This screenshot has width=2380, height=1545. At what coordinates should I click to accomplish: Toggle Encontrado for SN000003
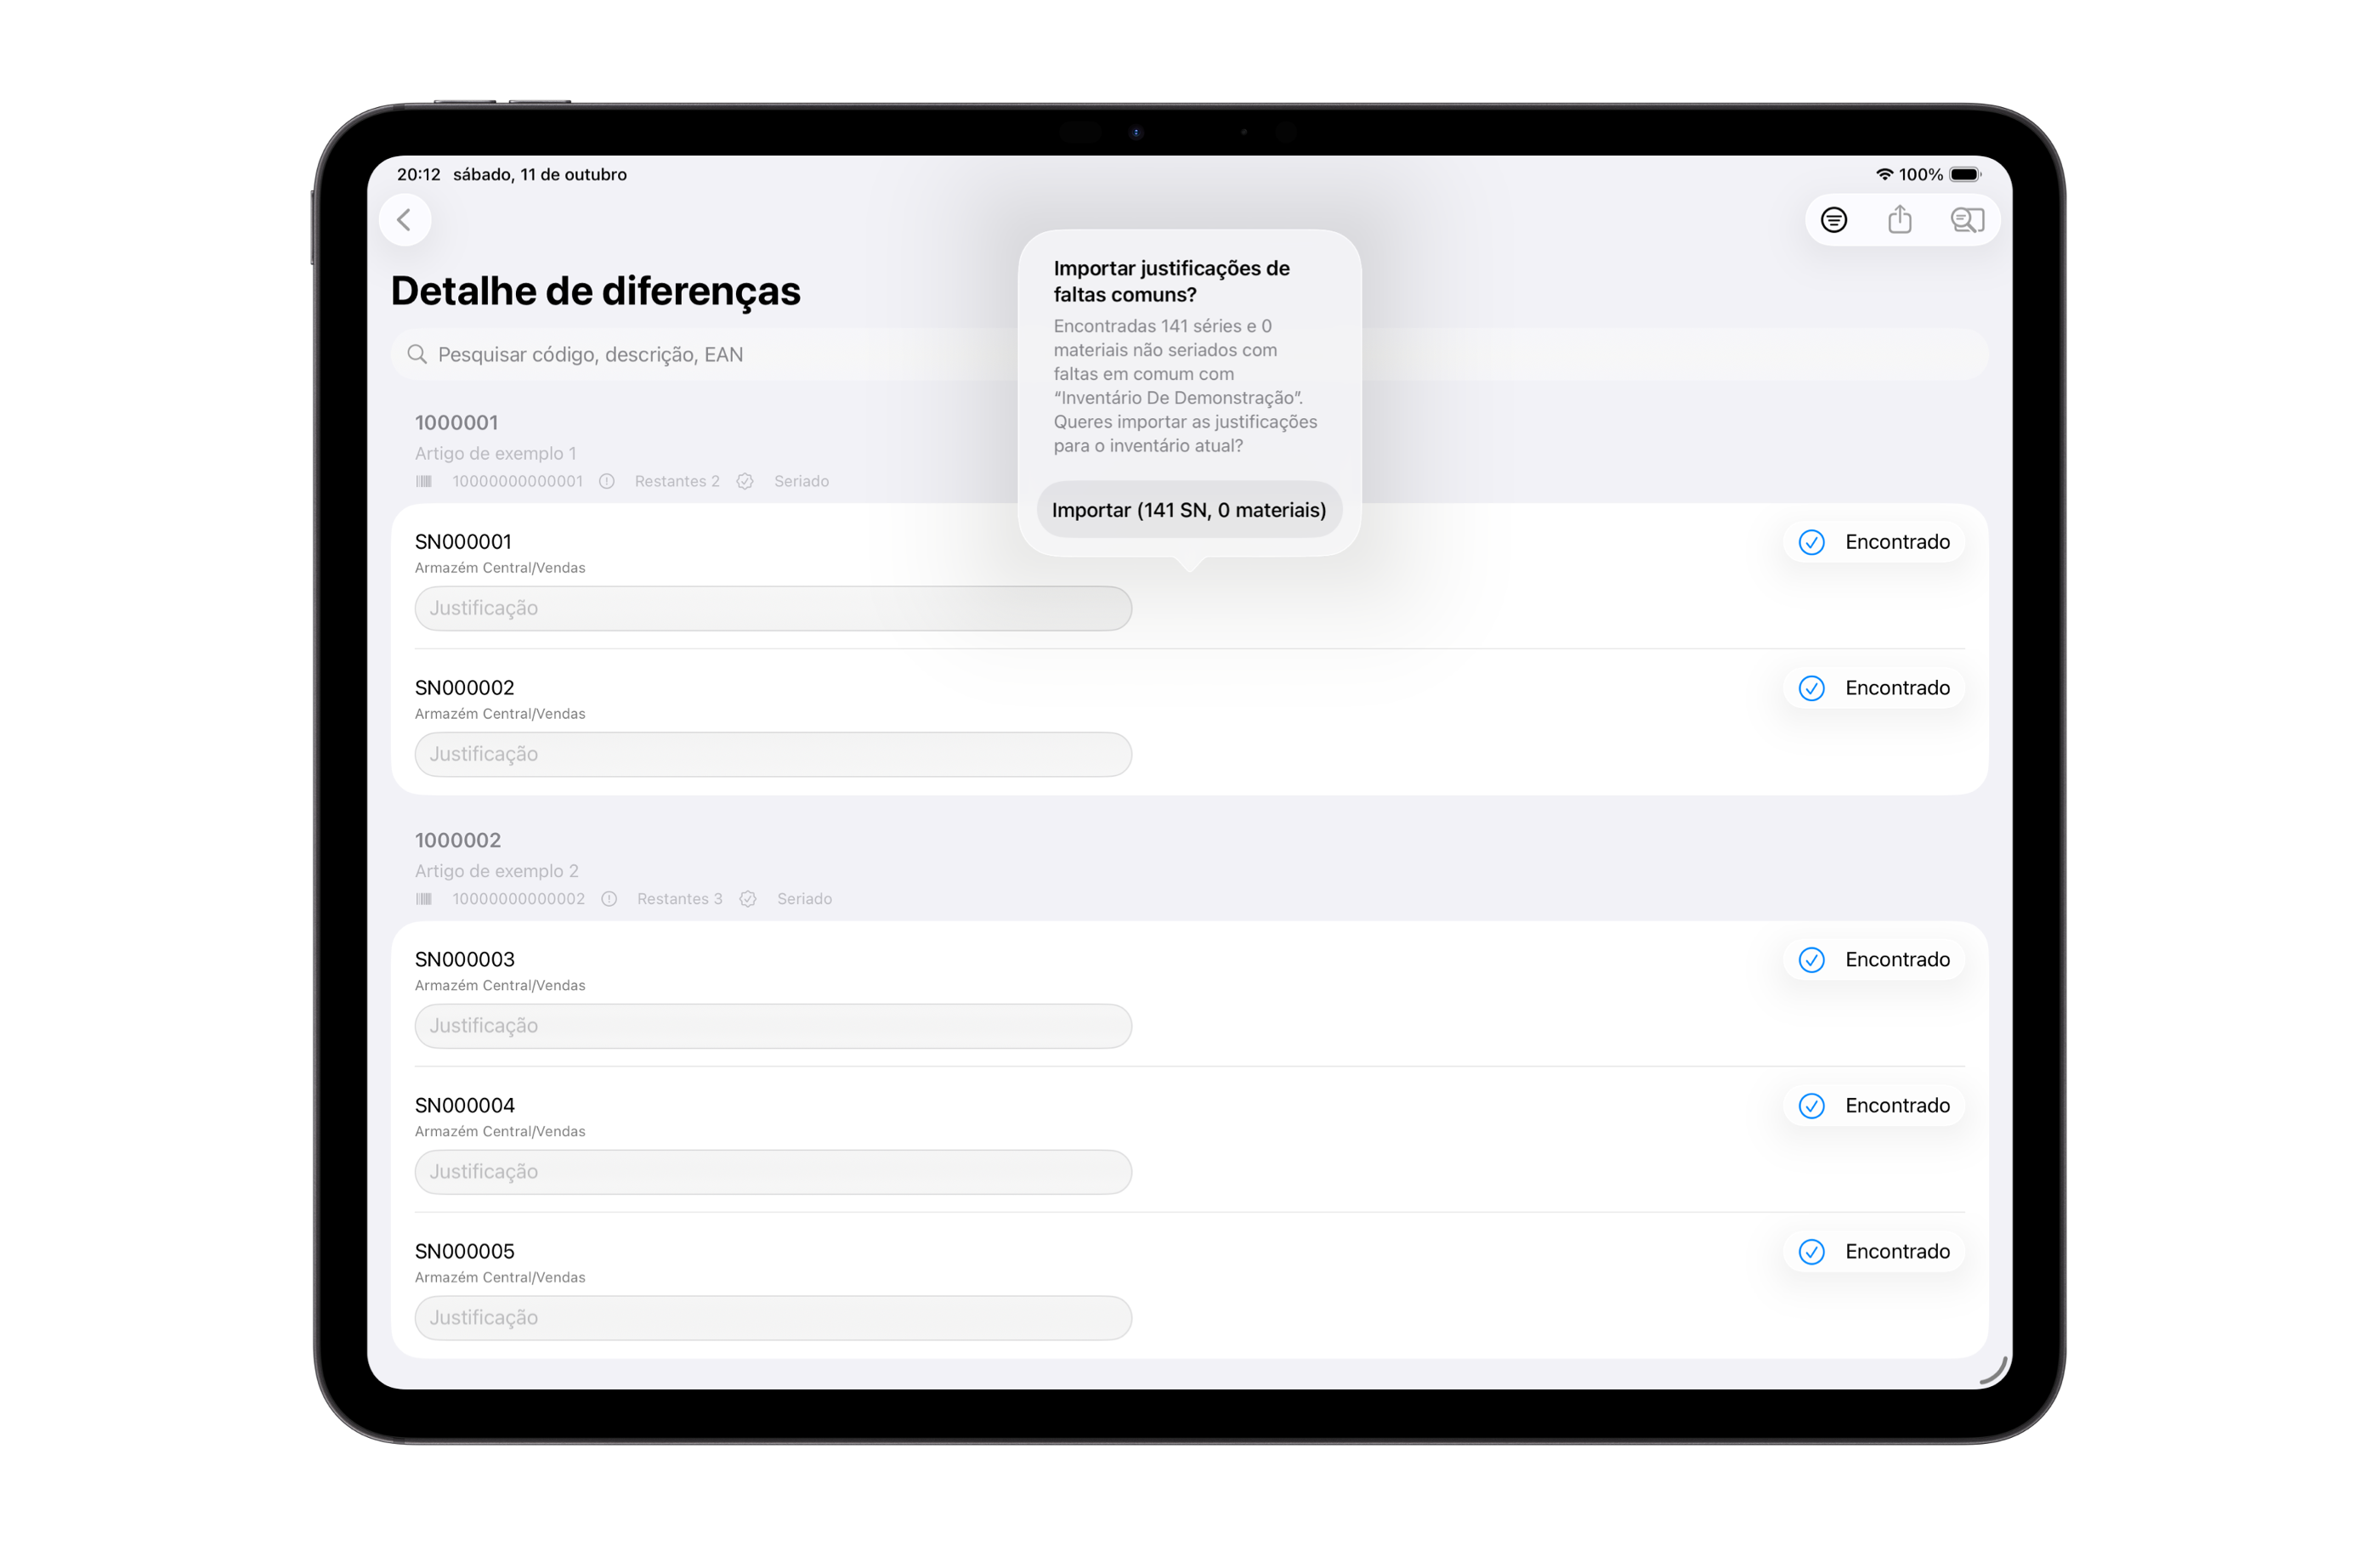point(1873,960)
